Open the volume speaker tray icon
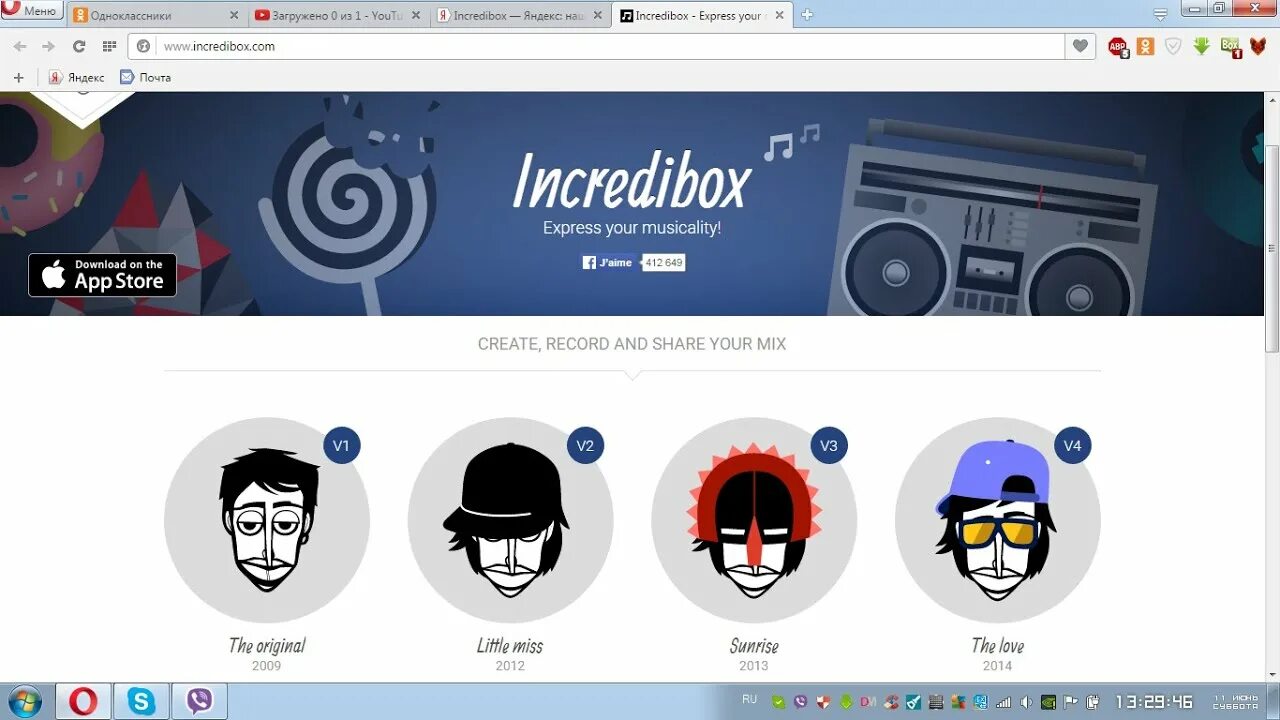This screenshot has width=1280, height=720. (1026, 702)
